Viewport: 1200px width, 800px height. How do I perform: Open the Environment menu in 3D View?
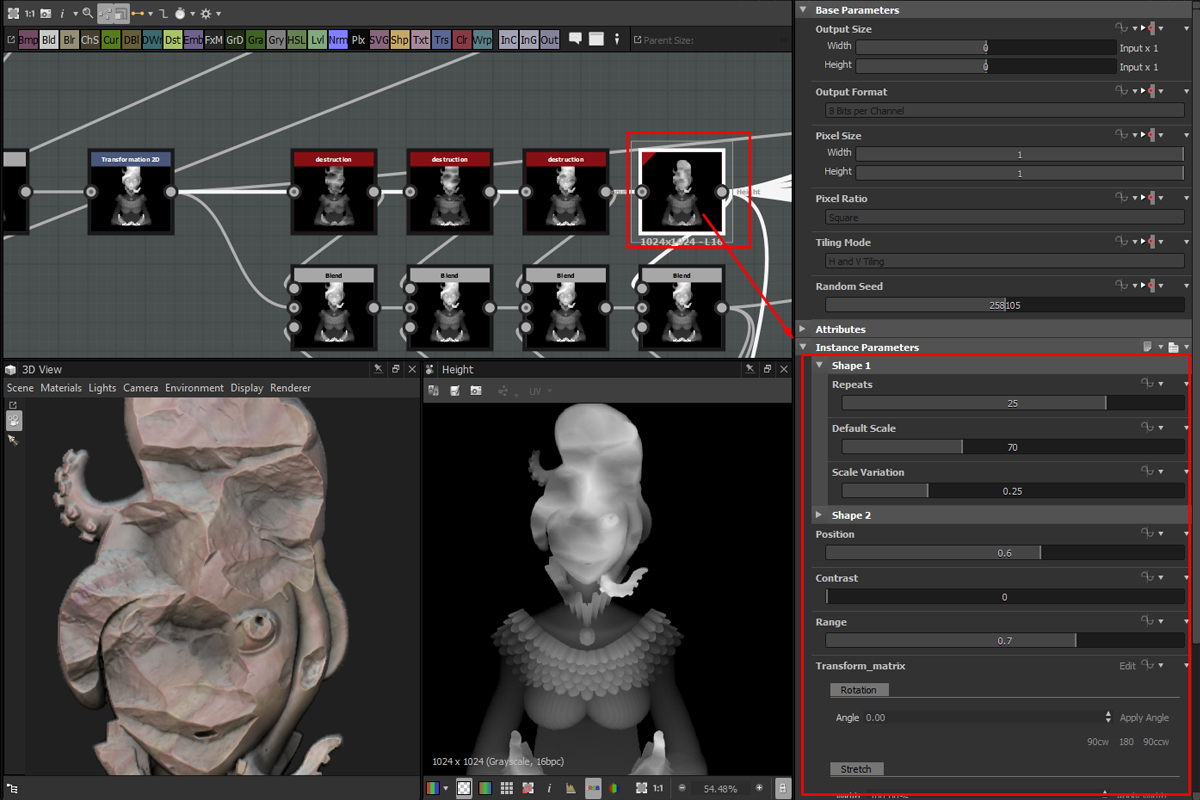194,388
